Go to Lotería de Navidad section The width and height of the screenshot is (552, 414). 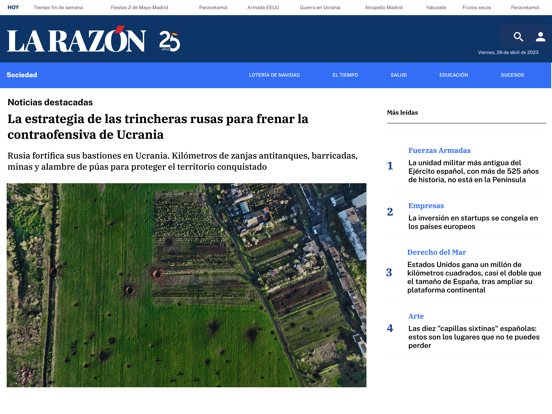pyautogui.click(x=274, y=75)
